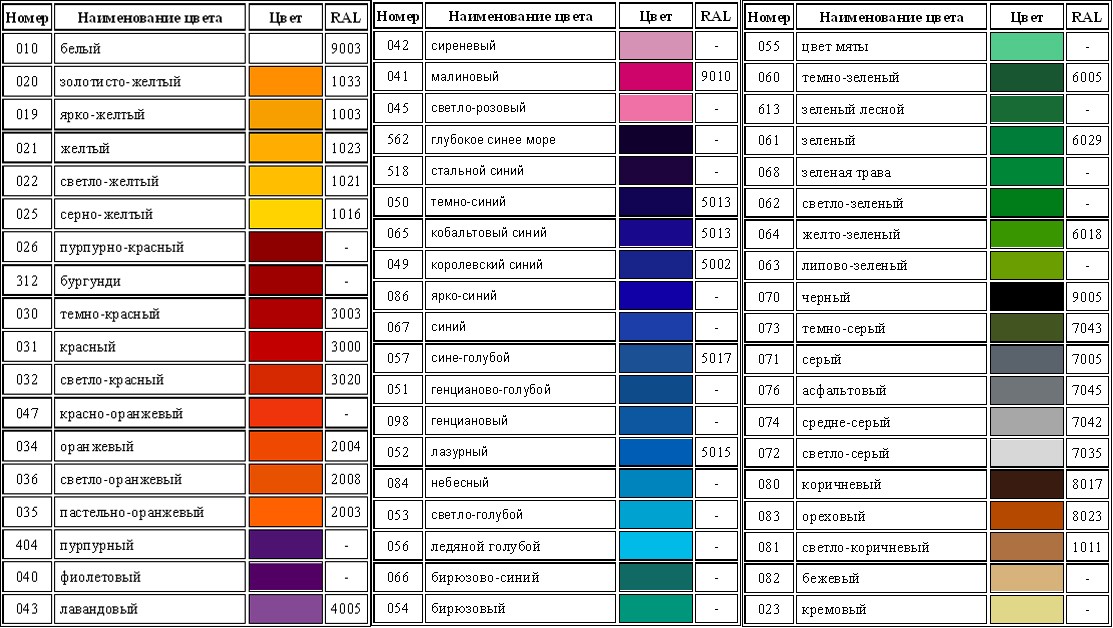Select the RAL cell 6018

(x=1087, y=234)
